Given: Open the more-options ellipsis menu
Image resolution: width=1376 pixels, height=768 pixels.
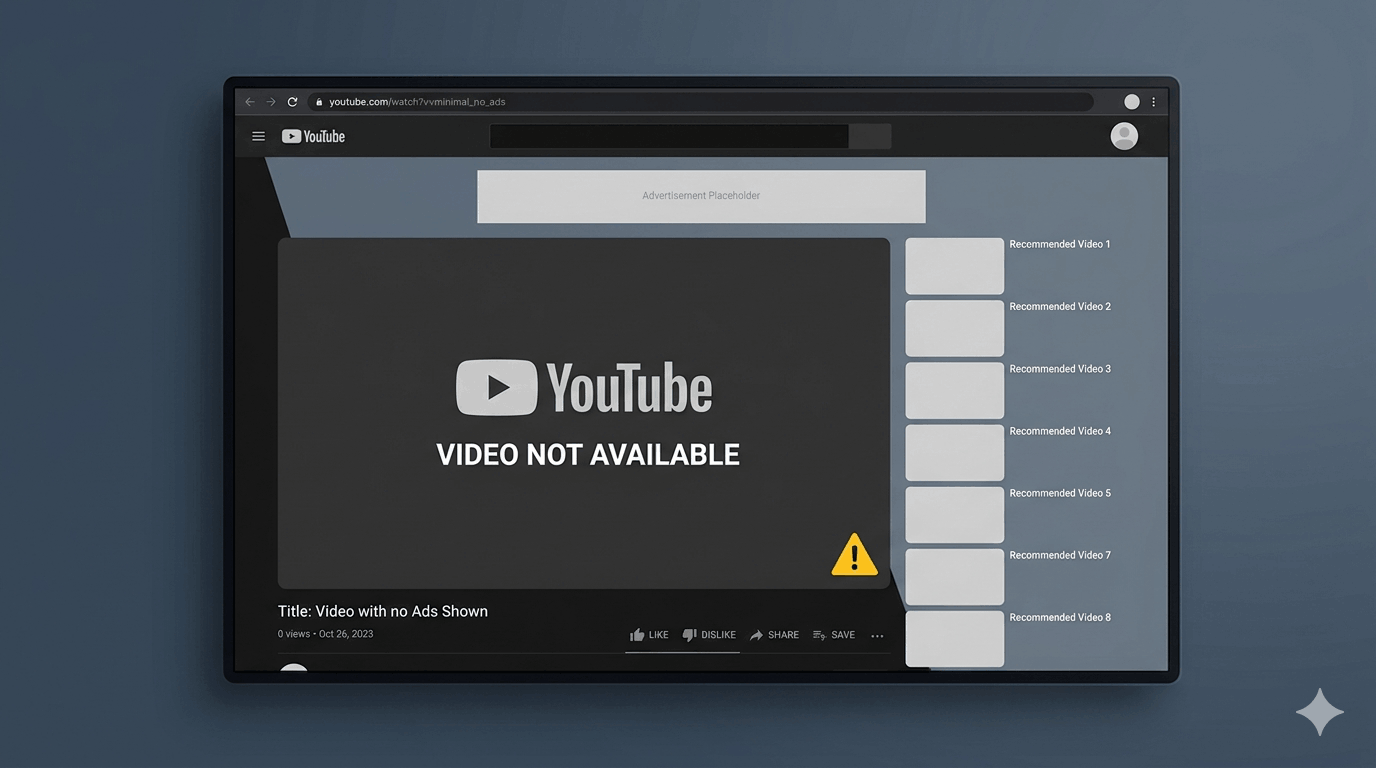Looking at the screenshot, I should pyautogui.click(x=877, y=635).
